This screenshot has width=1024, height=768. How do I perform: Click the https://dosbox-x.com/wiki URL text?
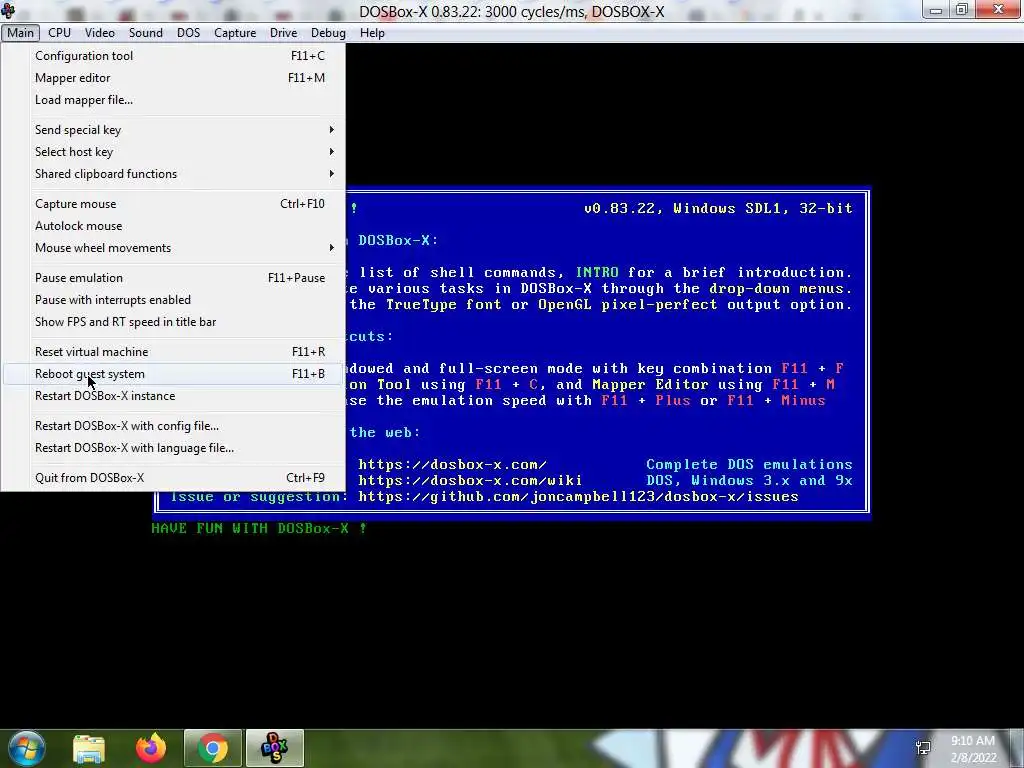(x=470, y=481)
